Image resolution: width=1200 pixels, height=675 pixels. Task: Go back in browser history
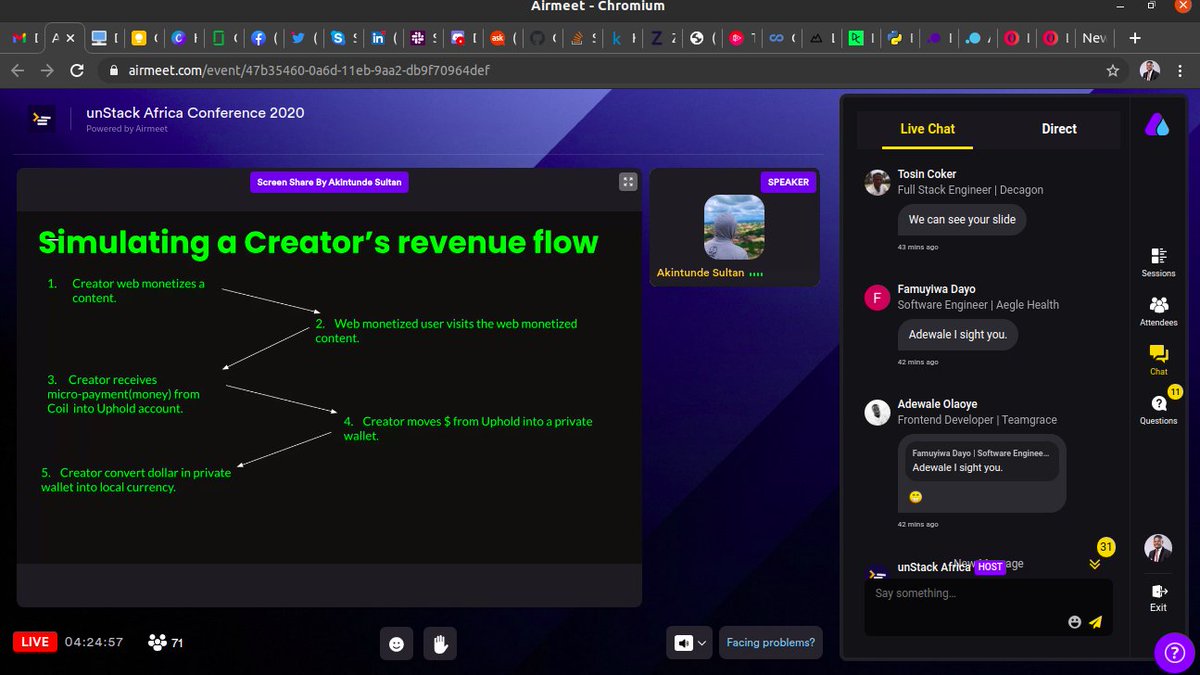(x=18, y=71)
